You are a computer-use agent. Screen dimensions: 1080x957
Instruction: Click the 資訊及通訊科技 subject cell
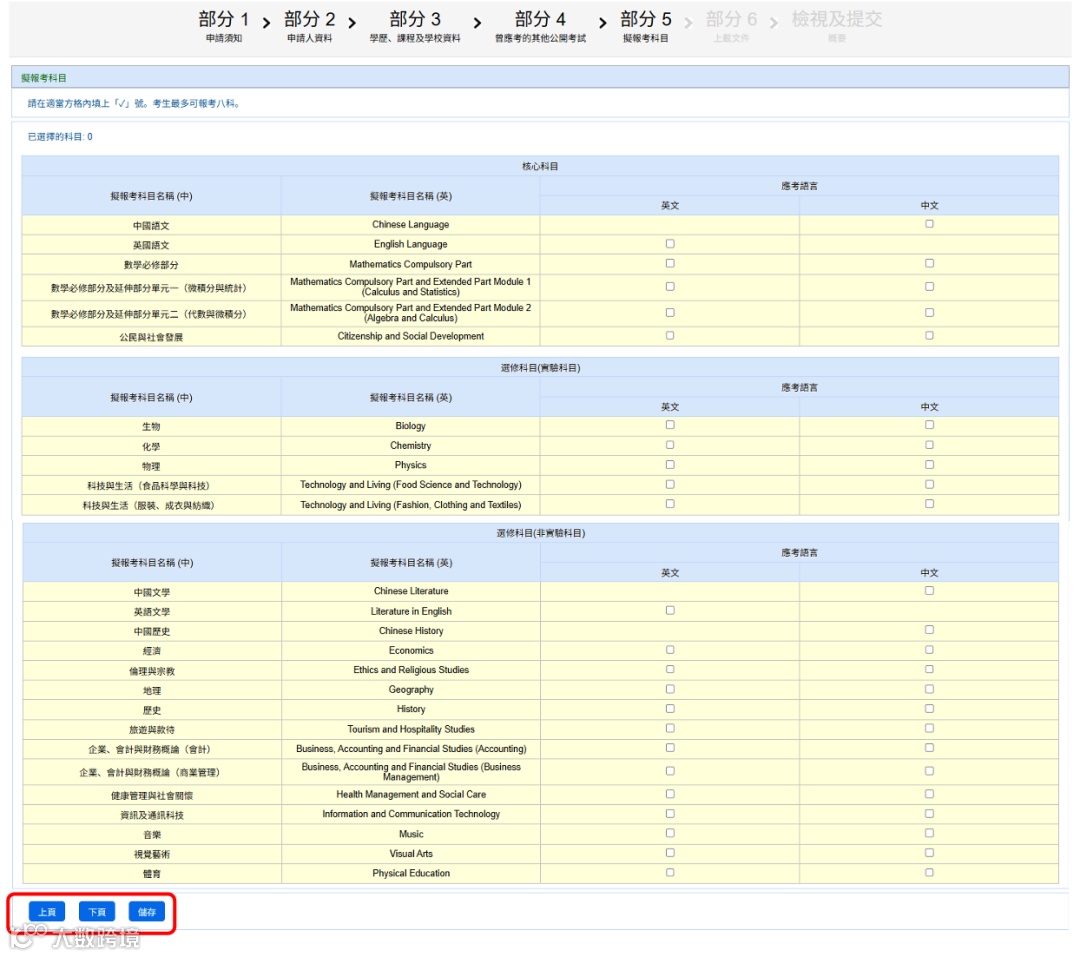point(152,814)
